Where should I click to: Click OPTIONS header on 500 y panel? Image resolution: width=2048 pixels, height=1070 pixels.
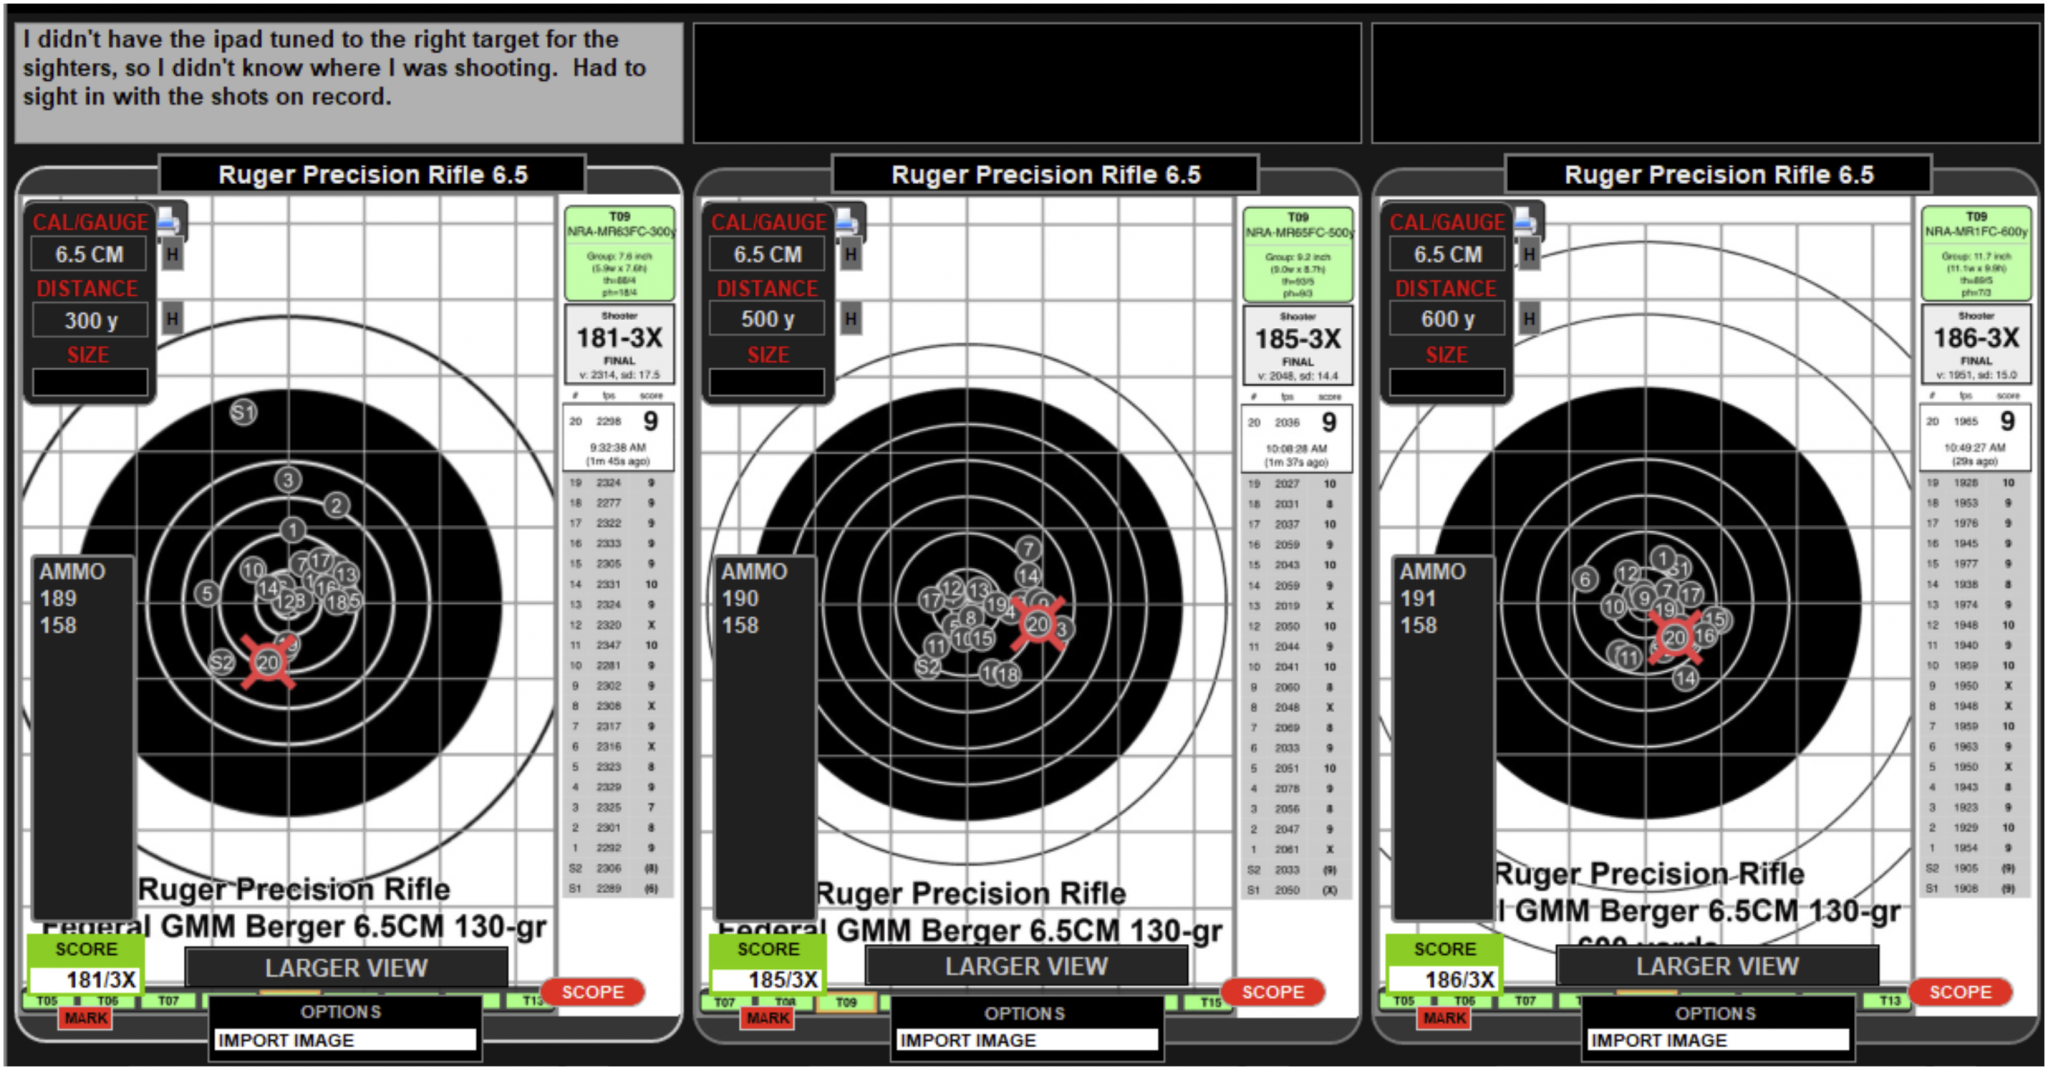(x=1025, y=1013)
